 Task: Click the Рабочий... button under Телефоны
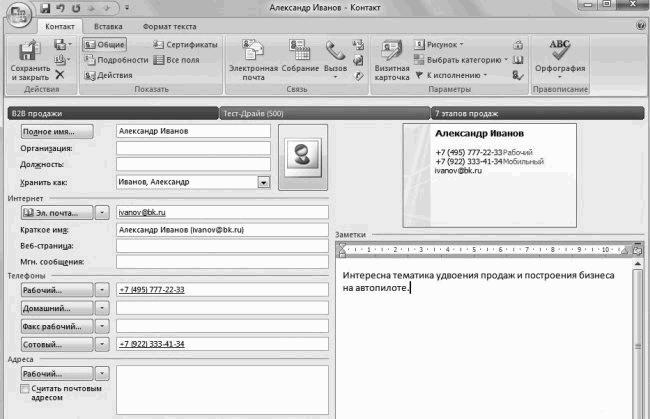57,290
